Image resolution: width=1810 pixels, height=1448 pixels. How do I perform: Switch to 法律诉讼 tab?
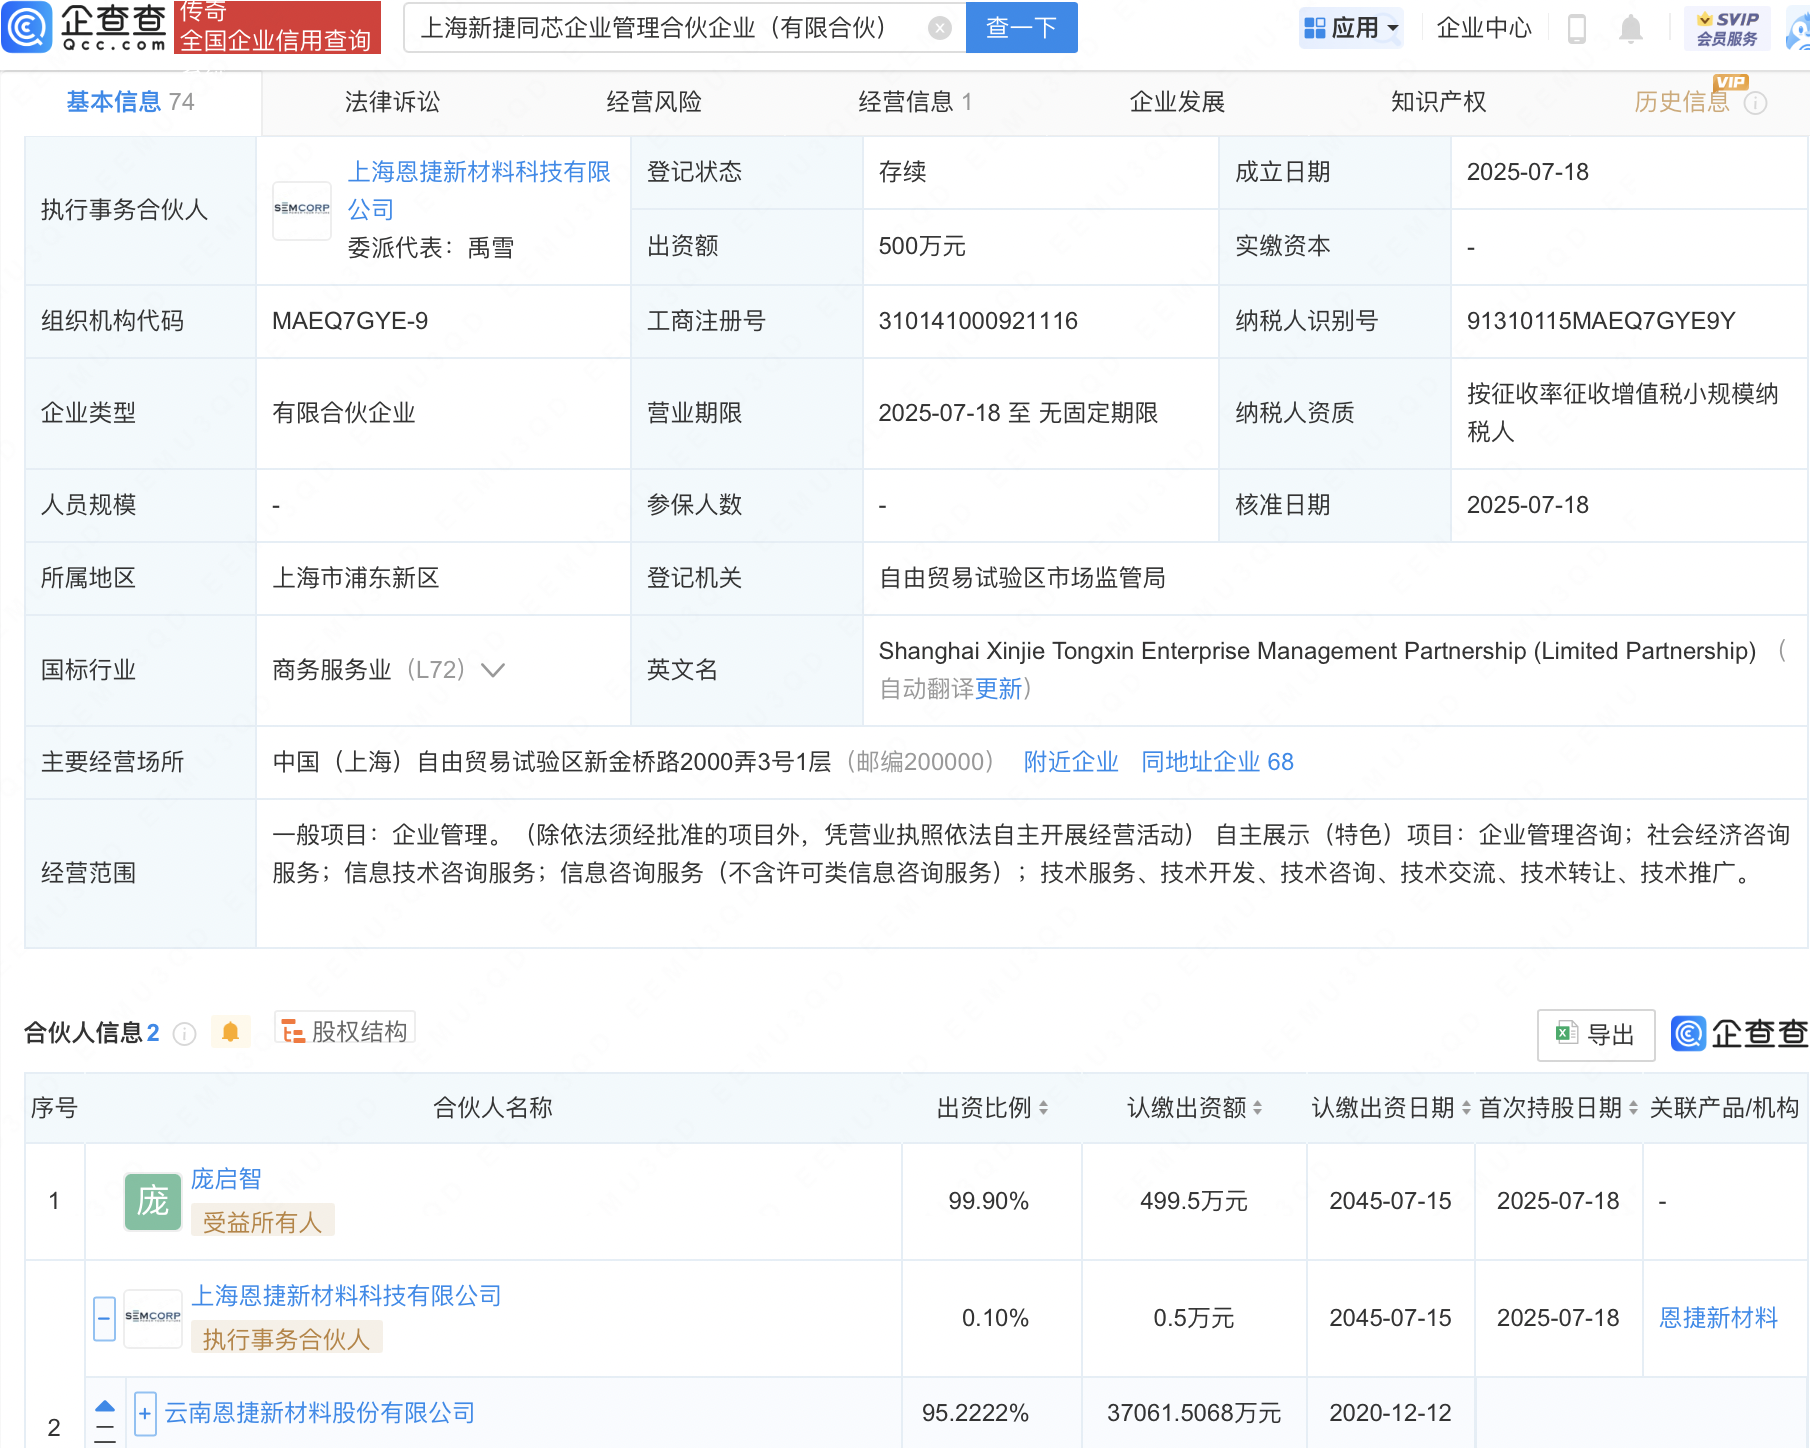[x=392, y=102]
